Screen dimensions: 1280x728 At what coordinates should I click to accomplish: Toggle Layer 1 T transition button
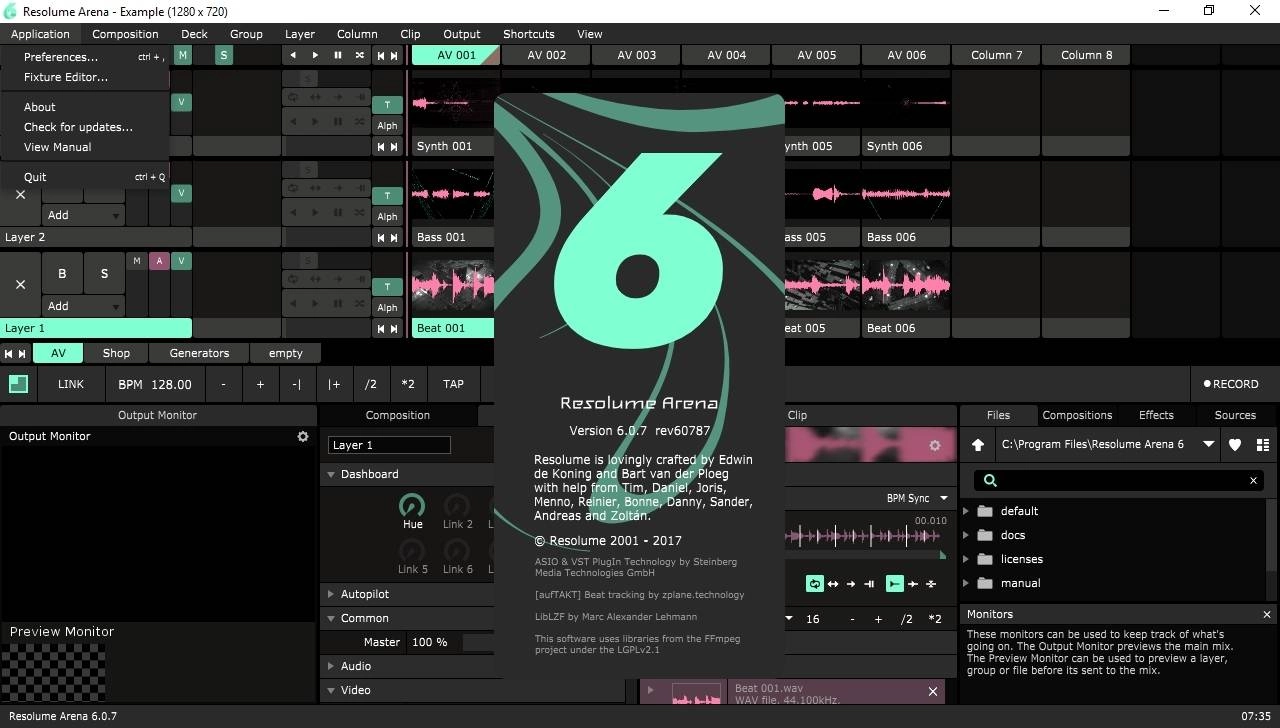point(387,287)
